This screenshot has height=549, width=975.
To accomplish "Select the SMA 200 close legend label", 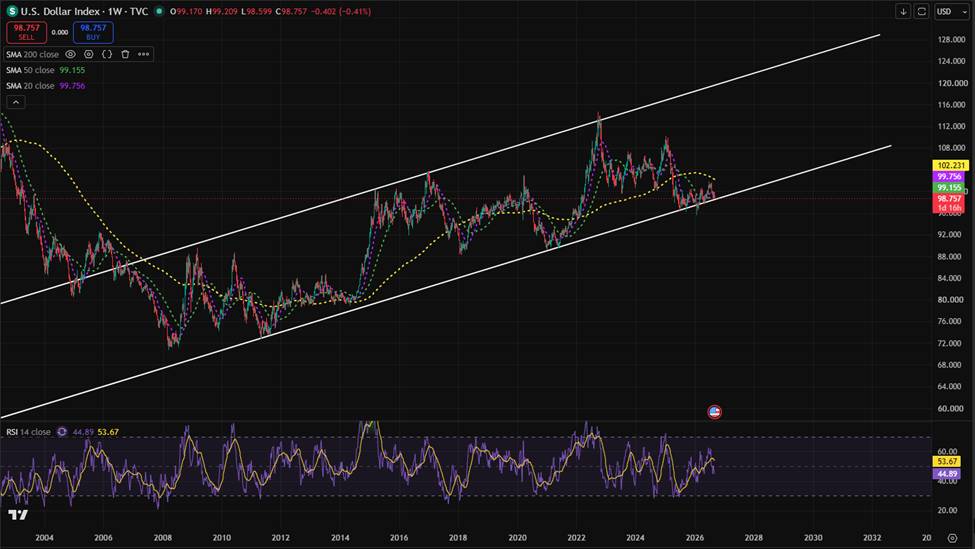I will click(32, 54).
